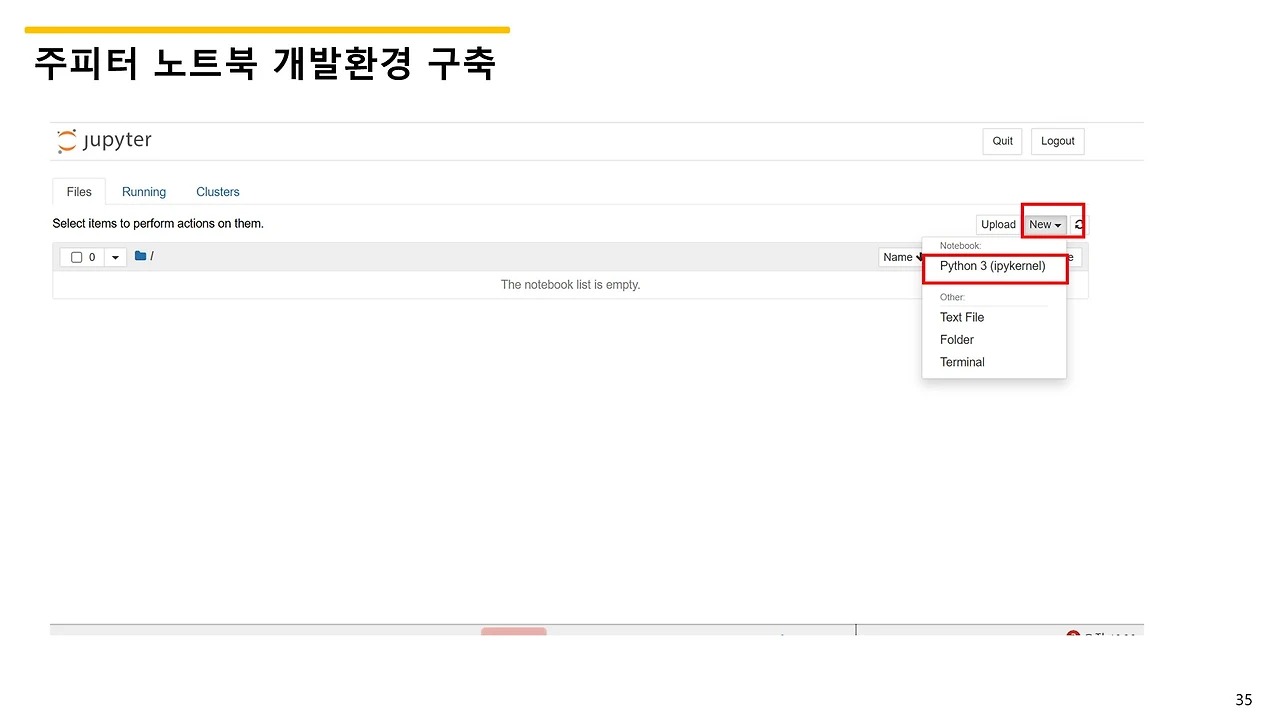Launch Terminal from the New menu

(x=962, y=362)
